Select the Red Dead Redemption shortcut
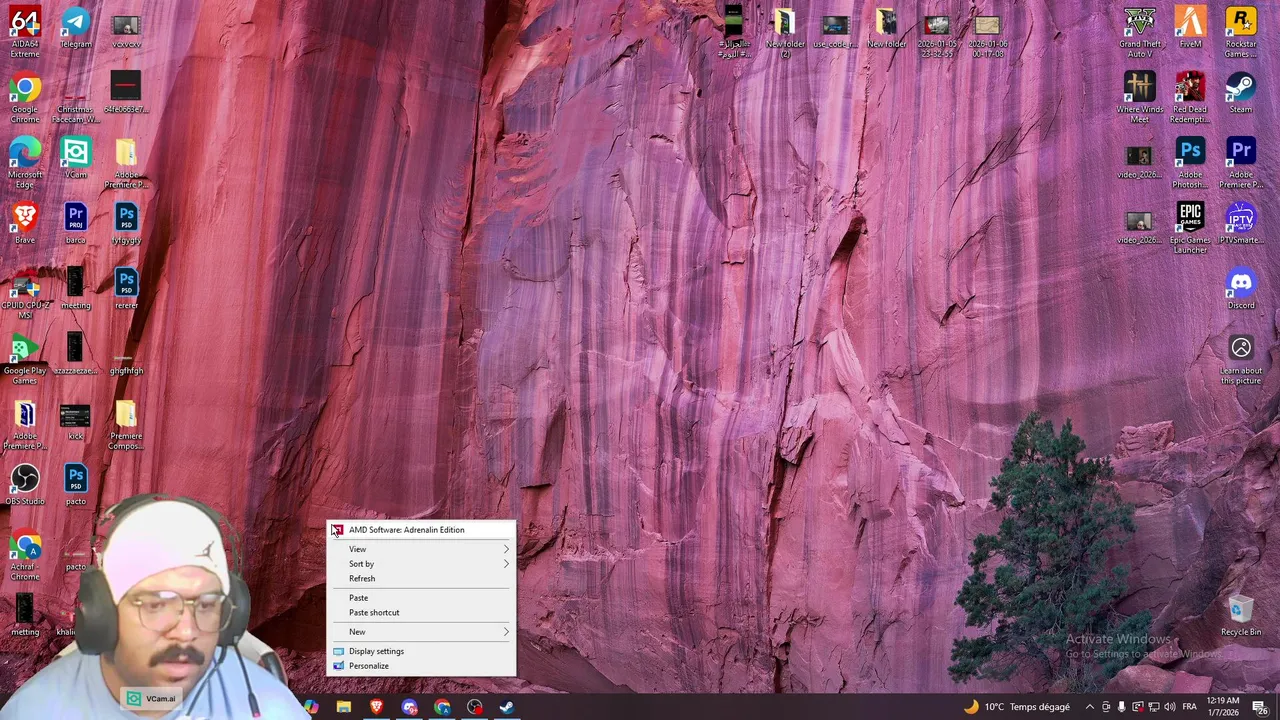1280x720 pixels. coord(1190,98)
